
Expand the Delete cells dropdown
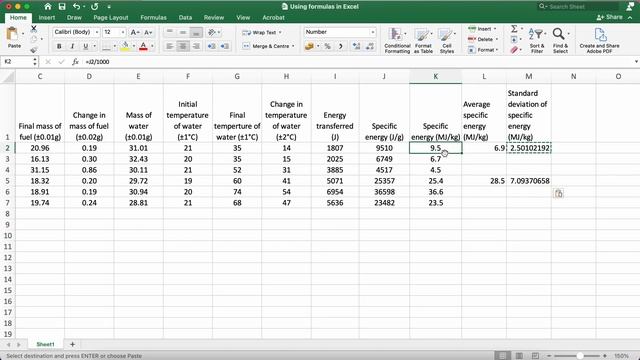[496, 40]
